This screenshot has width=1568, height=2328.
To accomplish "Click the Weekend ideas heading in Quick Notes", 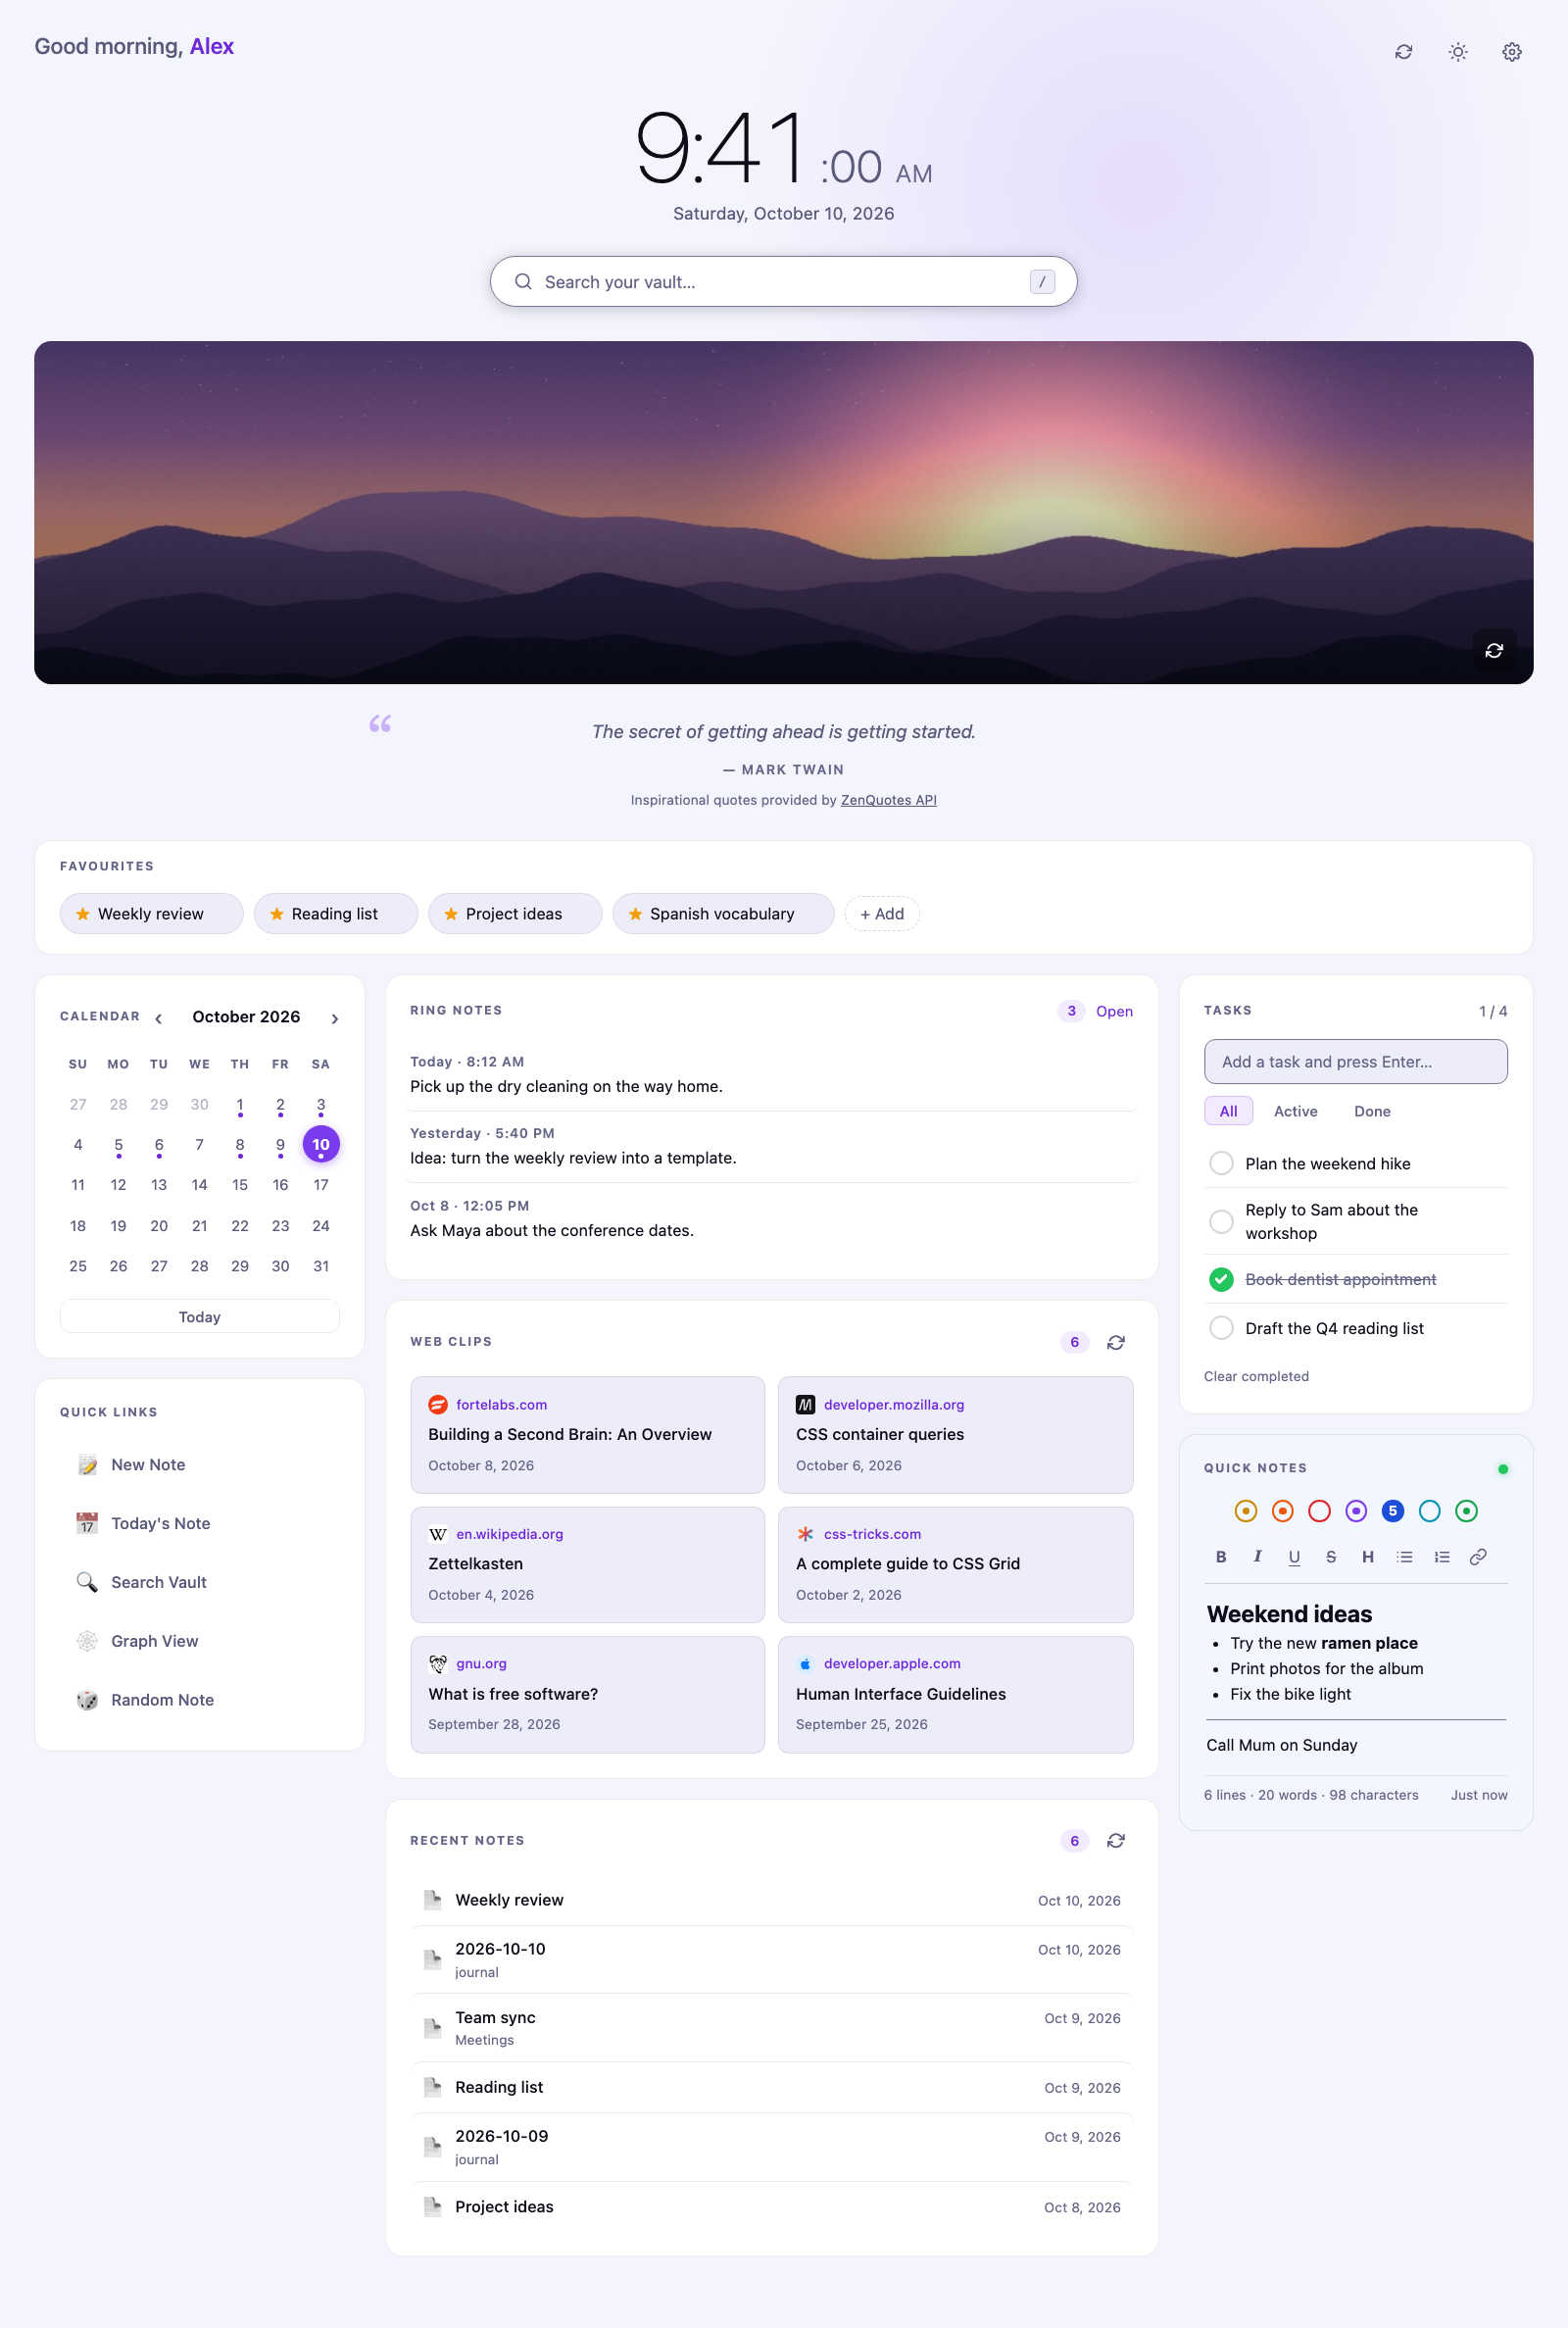I will (1289, 1614).
